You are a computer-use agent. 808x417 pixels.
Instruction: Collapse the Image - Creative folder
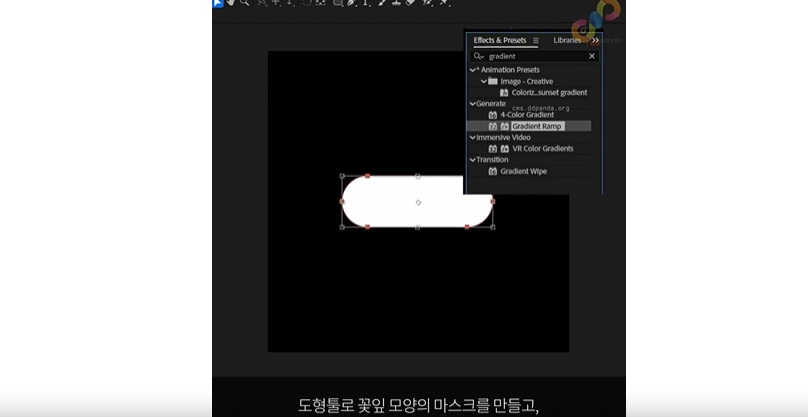(x=481, y=81)
